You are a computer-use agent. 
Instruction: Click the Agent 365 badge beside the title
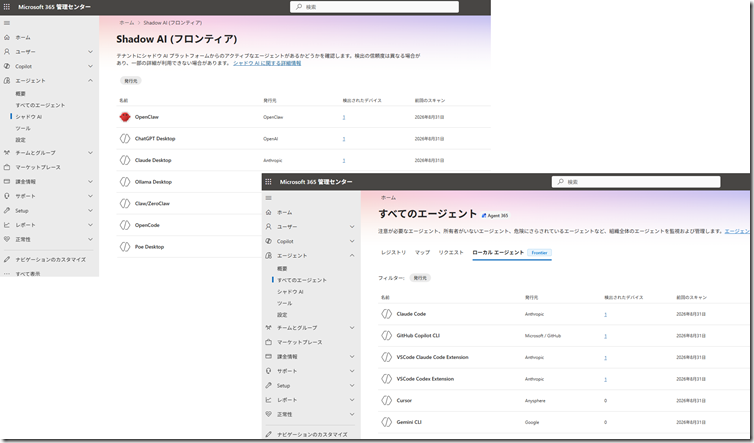tap(495, 215)
